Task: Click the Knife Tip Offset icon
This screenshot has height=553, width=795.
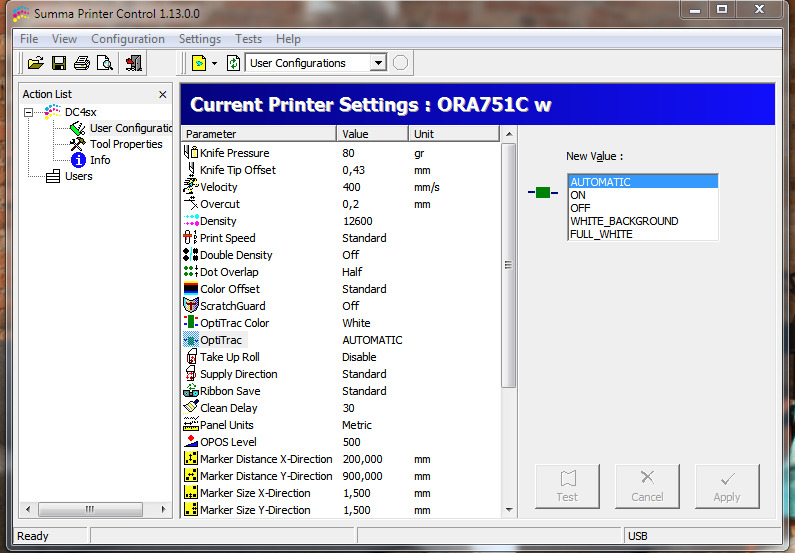Action: (191, 170)
